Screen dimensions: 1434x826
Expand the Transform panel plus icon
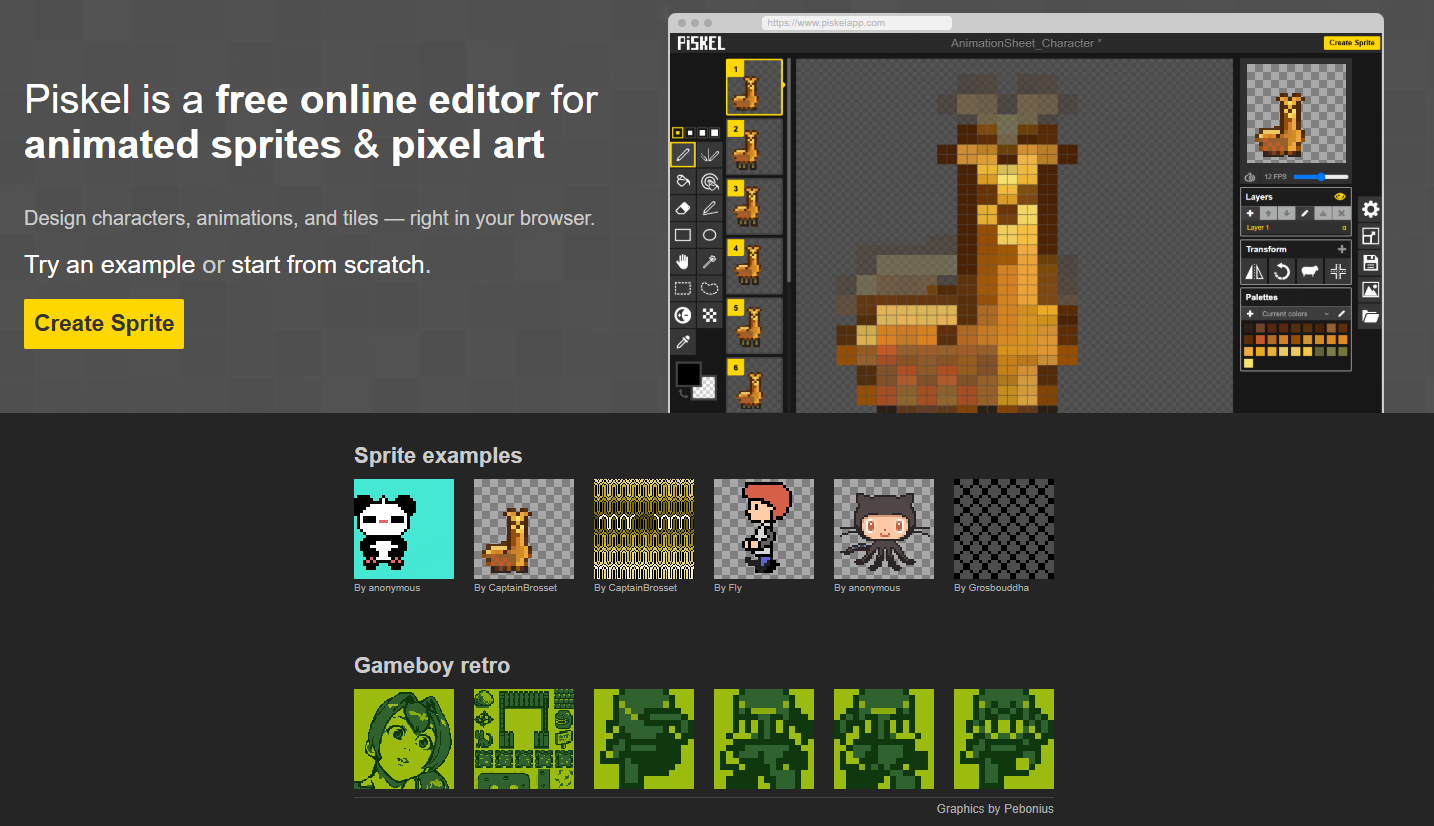(x=1342, y=249)
